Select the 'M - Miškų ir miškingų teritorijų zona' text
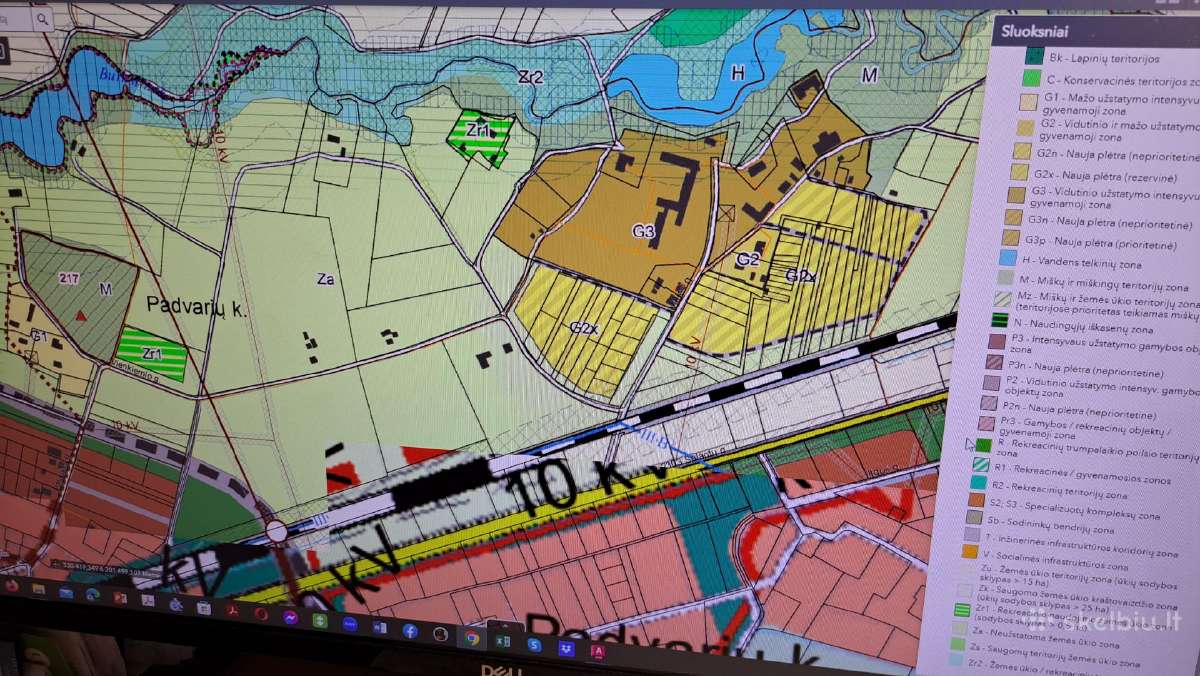Image resolution: width=1200 pixels, height=676 pixels. (1104, 283)
